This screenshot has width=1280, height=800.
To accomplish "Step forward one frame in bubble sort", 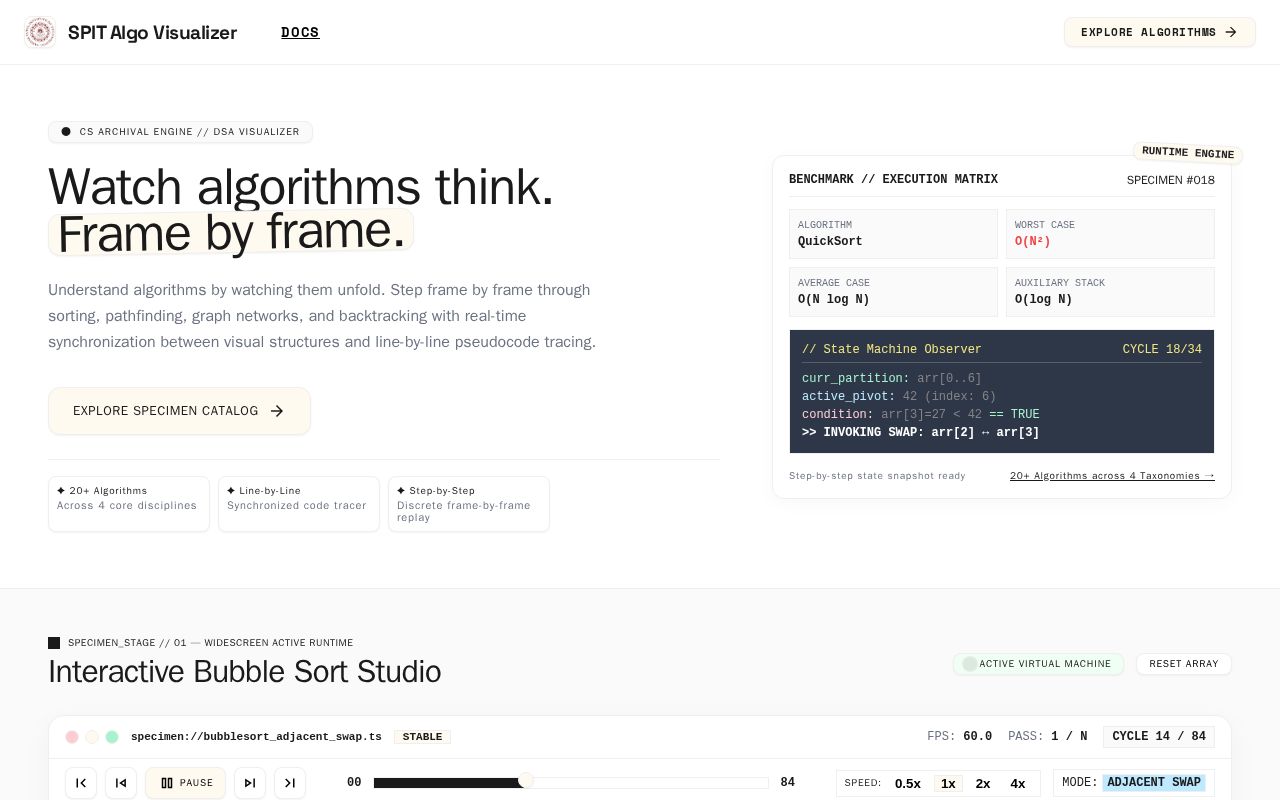I will [250, 783].
